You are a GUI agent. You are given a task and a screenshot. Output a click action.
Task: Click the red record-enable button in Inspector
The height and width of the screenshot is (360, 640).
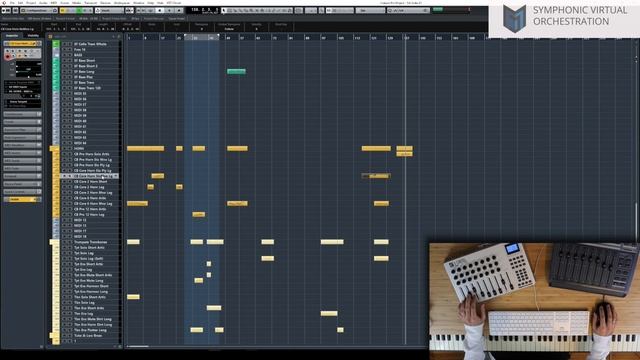[x=8, y=57]
